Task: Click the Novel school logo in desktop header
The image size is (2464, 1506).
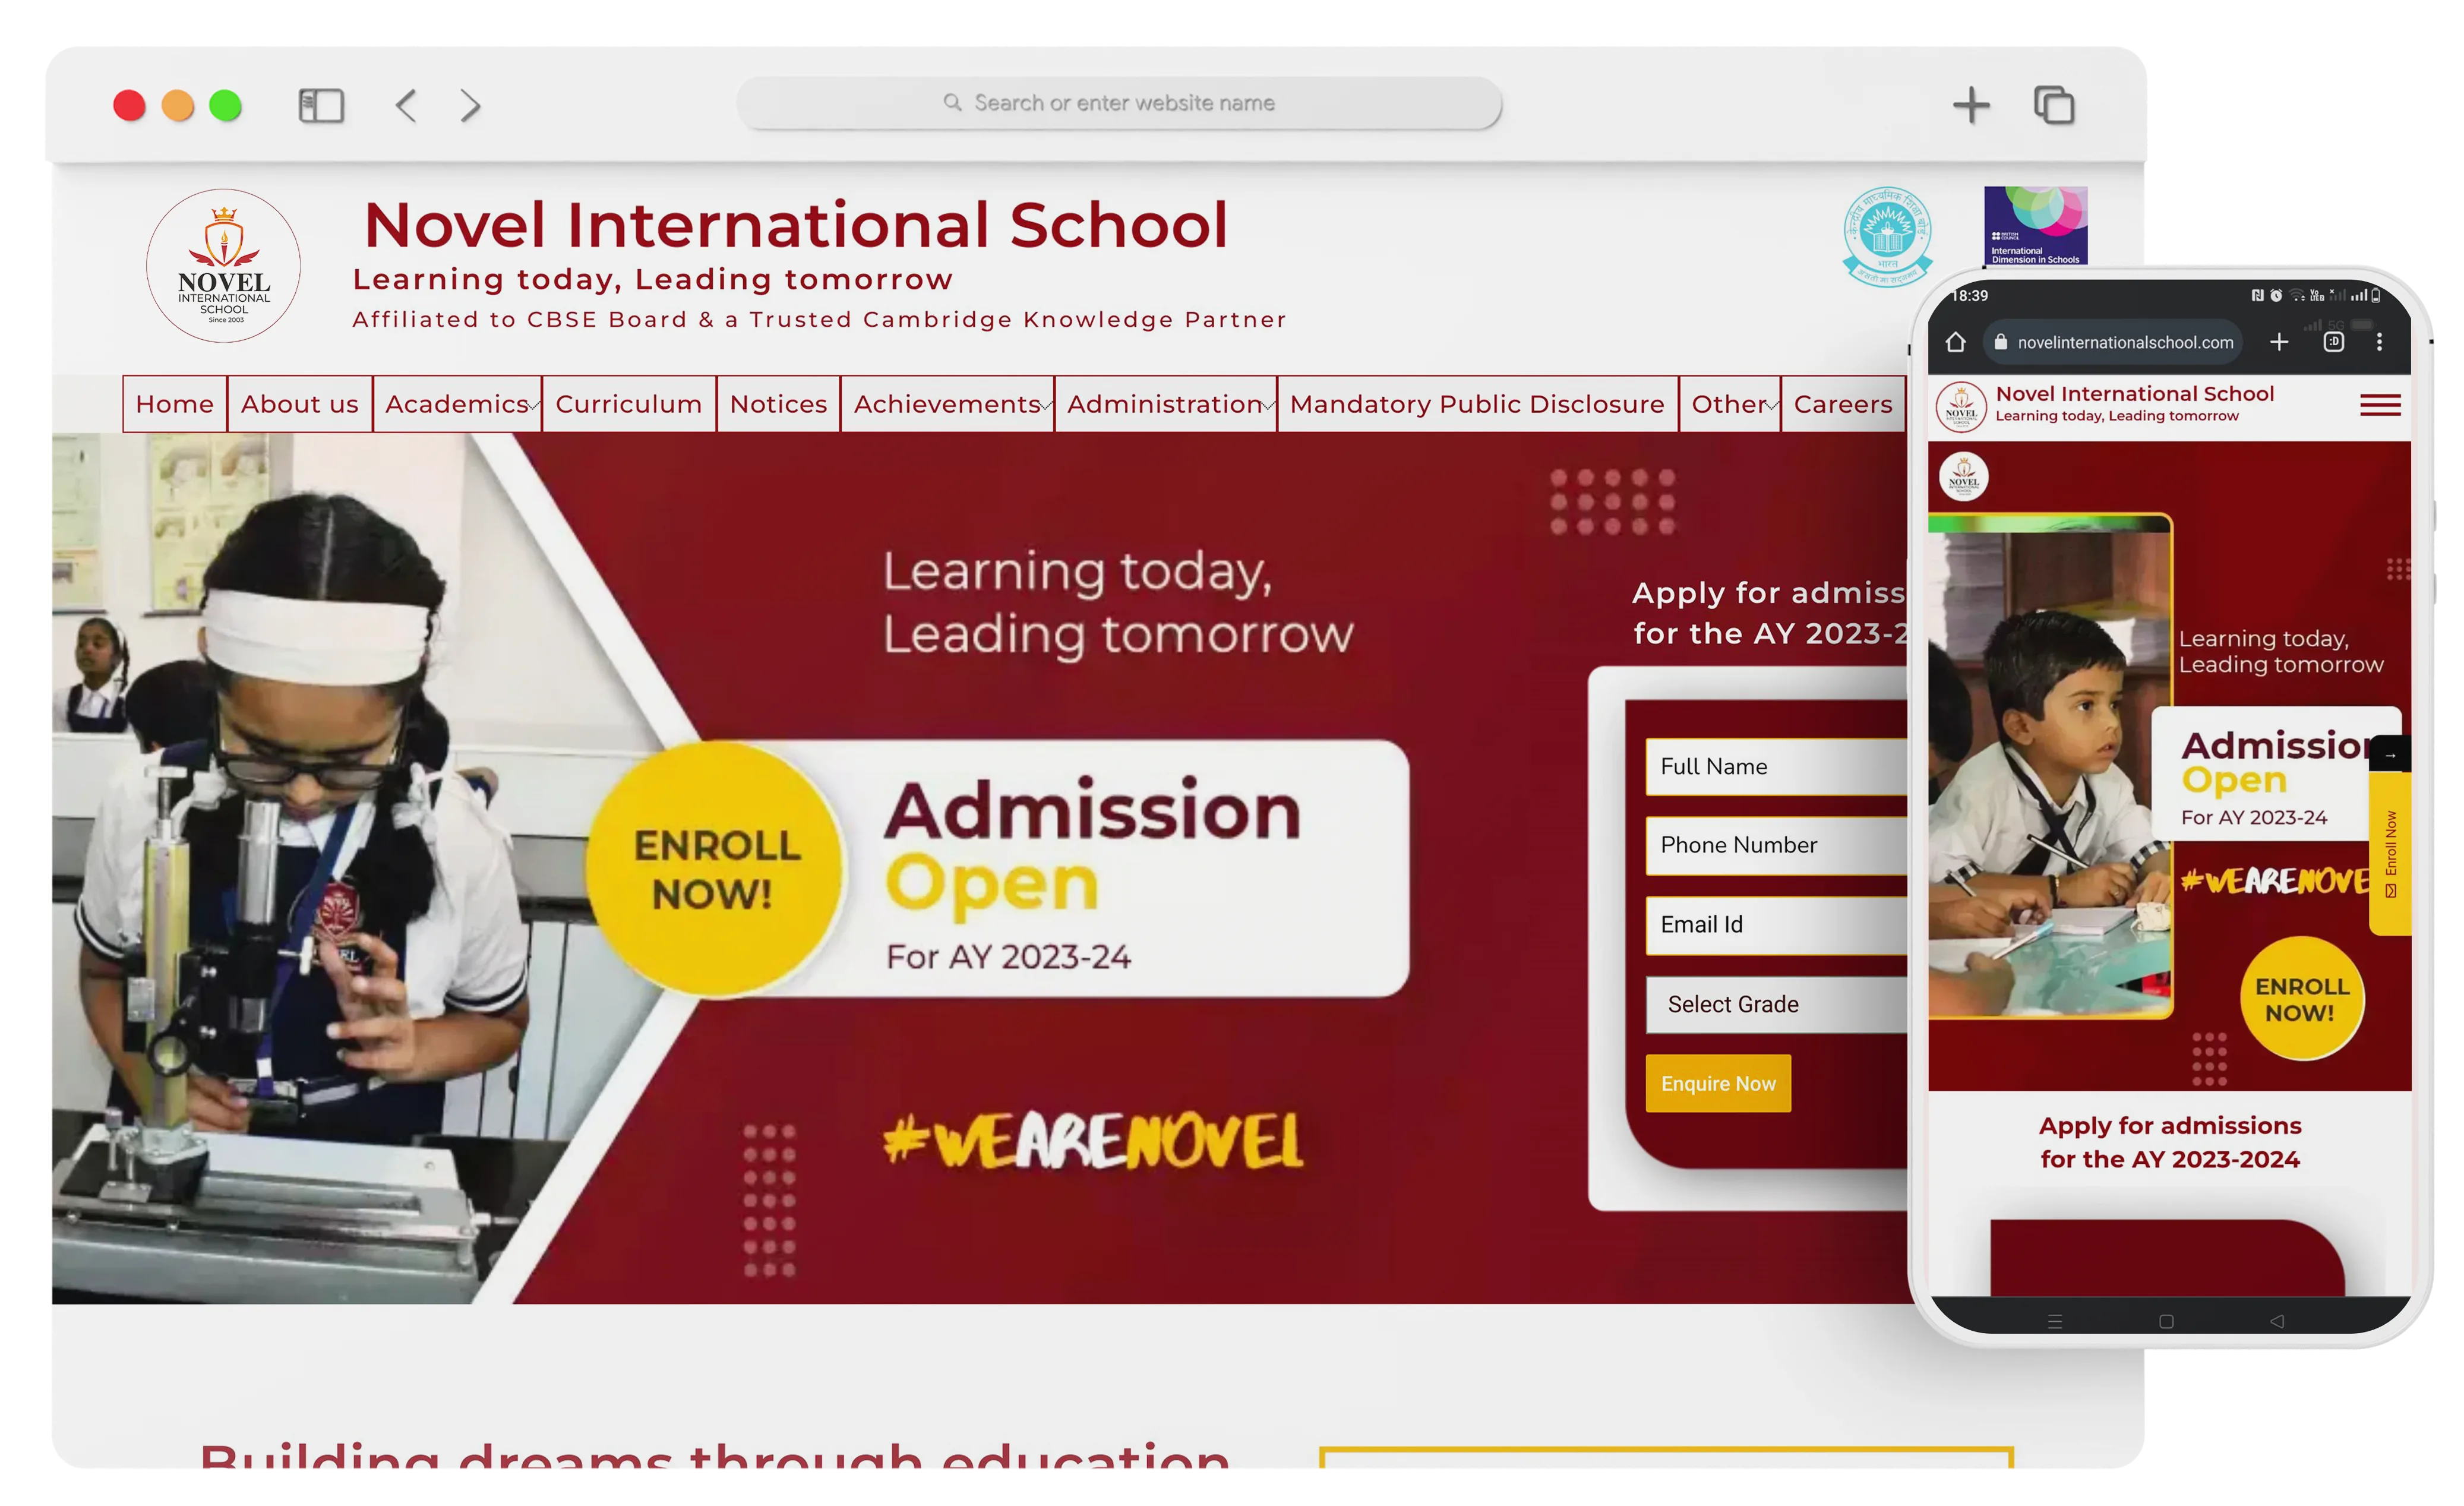Action: point(224,266)
